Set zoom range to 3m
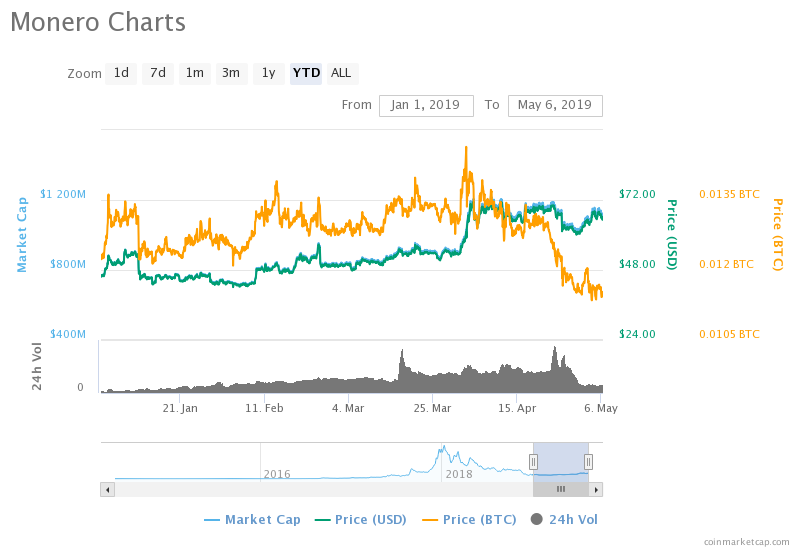 [x=232, y=73]
